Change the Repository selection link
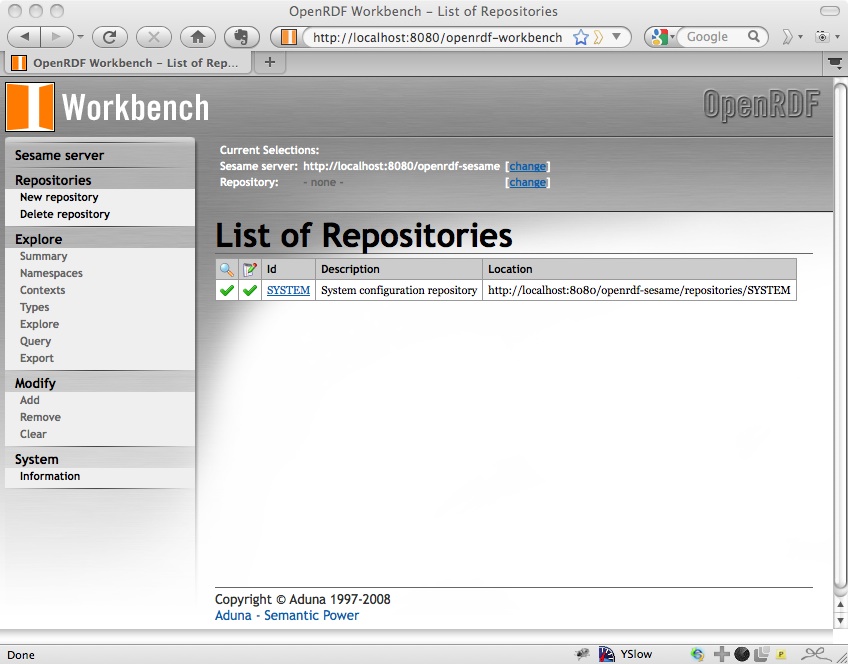Viewport: 848px width, 664px height. coord(527,183)
